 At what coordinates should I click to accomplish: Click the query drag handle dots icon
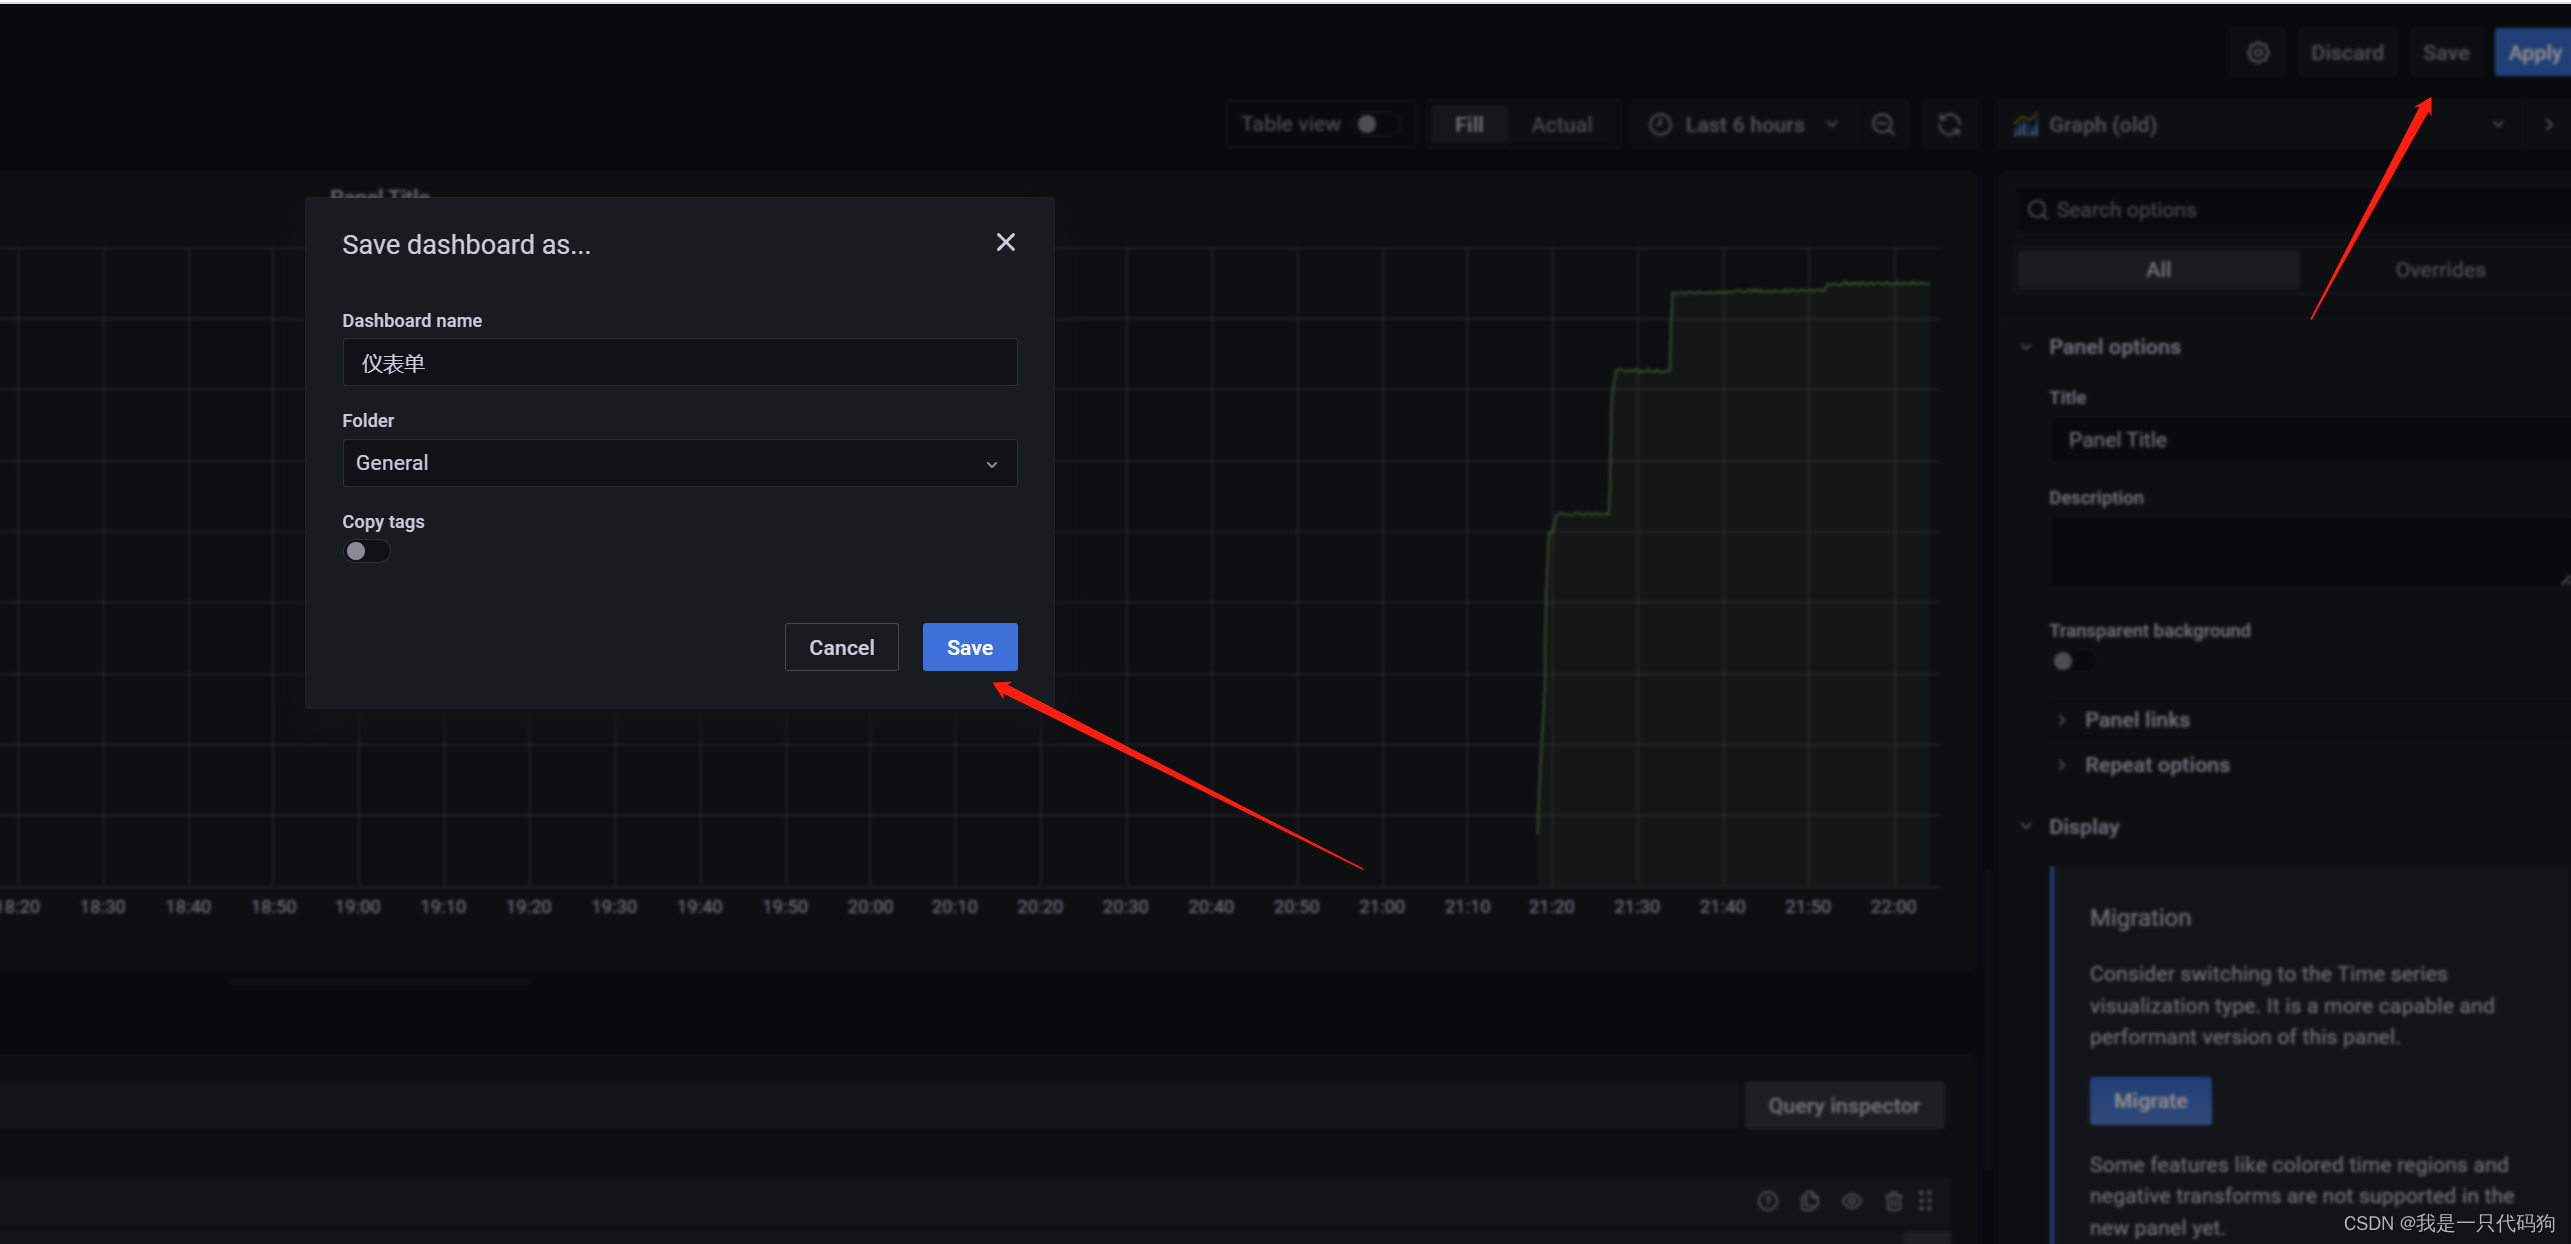1926,1201
